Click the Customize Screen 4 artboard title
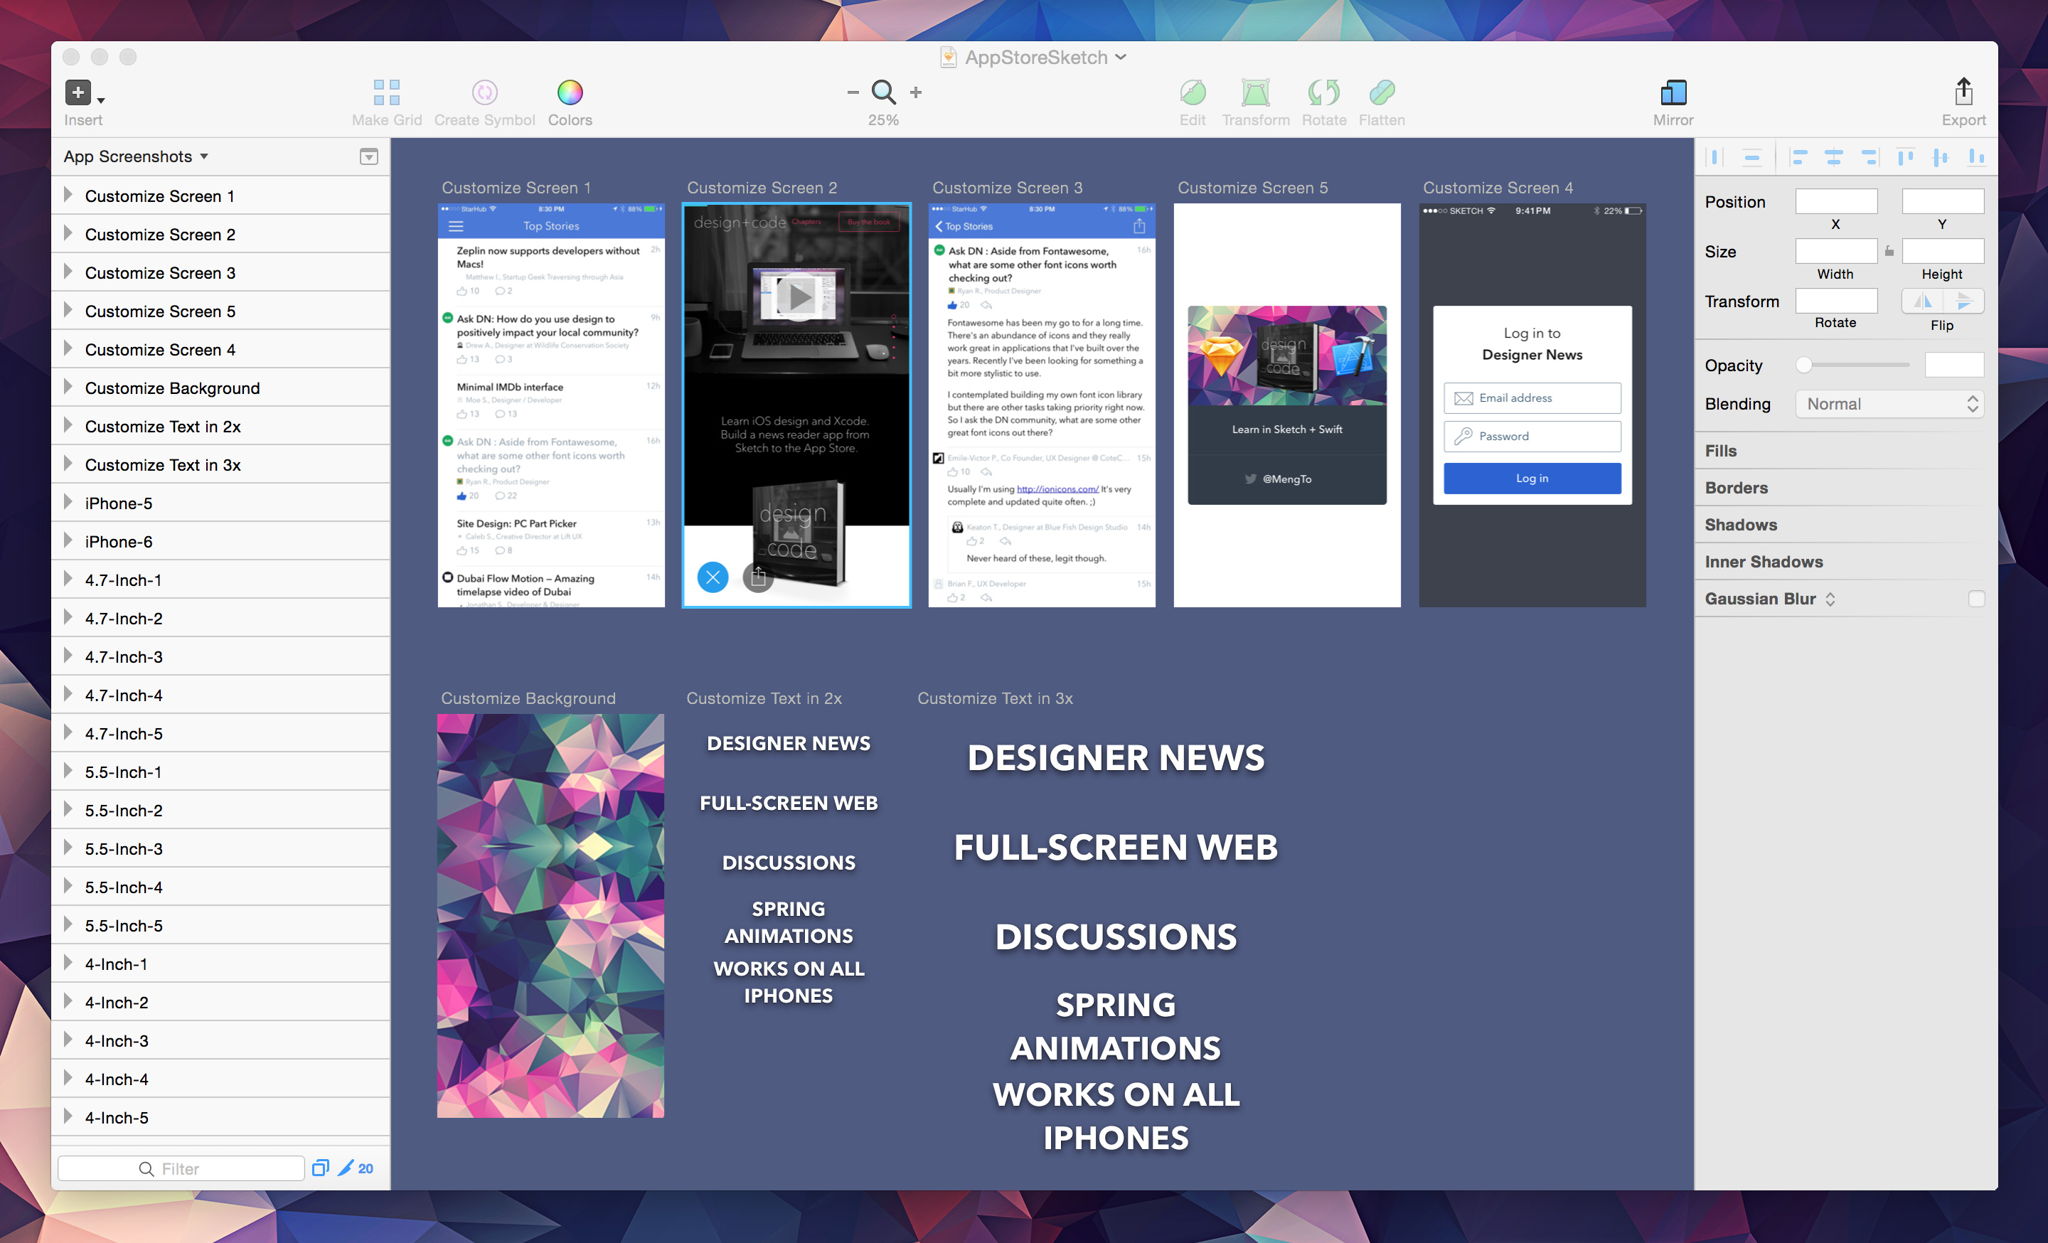This screenshot has height=1243, width=2048. tap(1497, 188)
